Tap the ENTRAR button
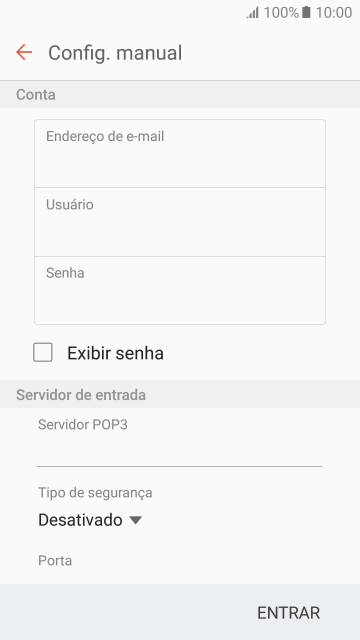This screenshot has height=640, width=360. (289, 613)
